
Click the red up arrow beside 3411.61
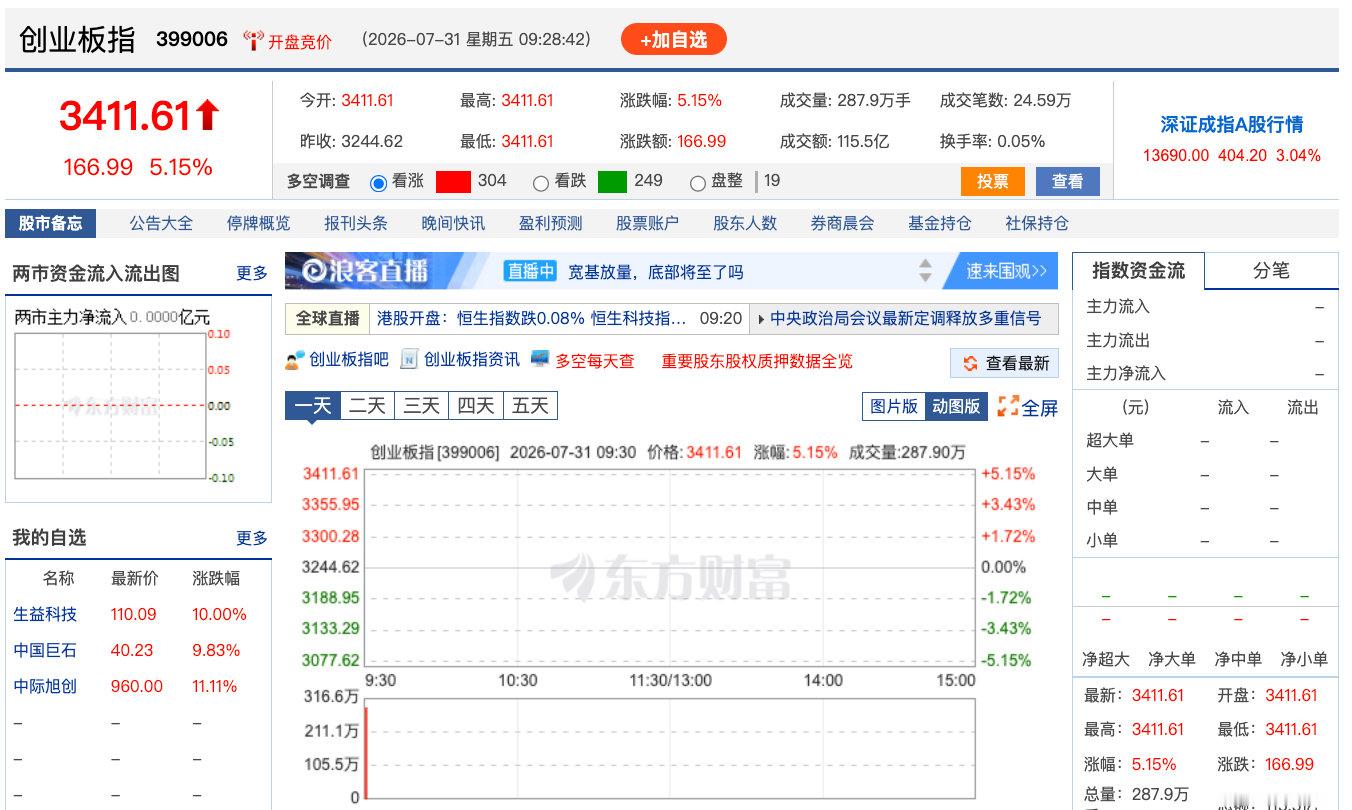click(x=207, y=115)
